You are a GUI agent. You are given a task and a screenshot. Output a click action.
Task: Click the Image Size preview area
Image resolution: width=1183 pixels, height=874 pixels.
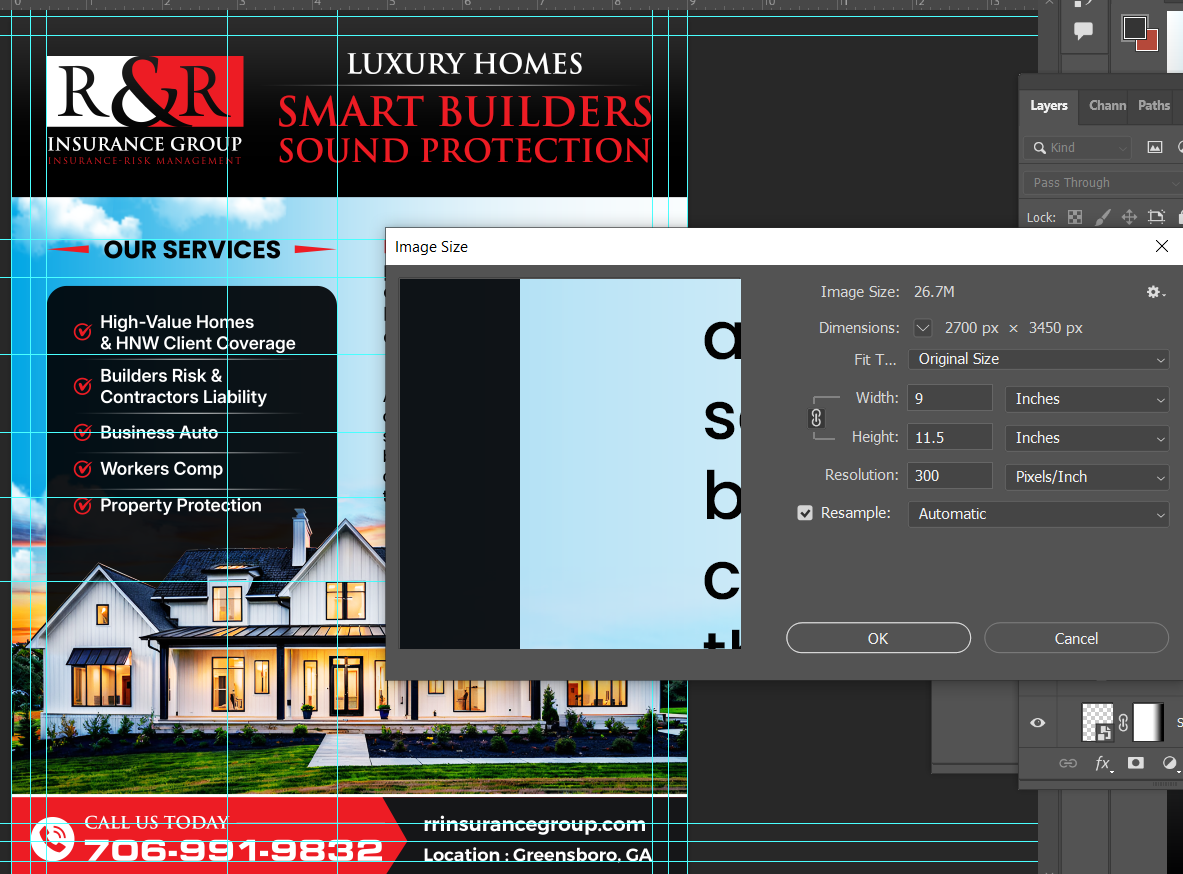(x=570, y=464)
